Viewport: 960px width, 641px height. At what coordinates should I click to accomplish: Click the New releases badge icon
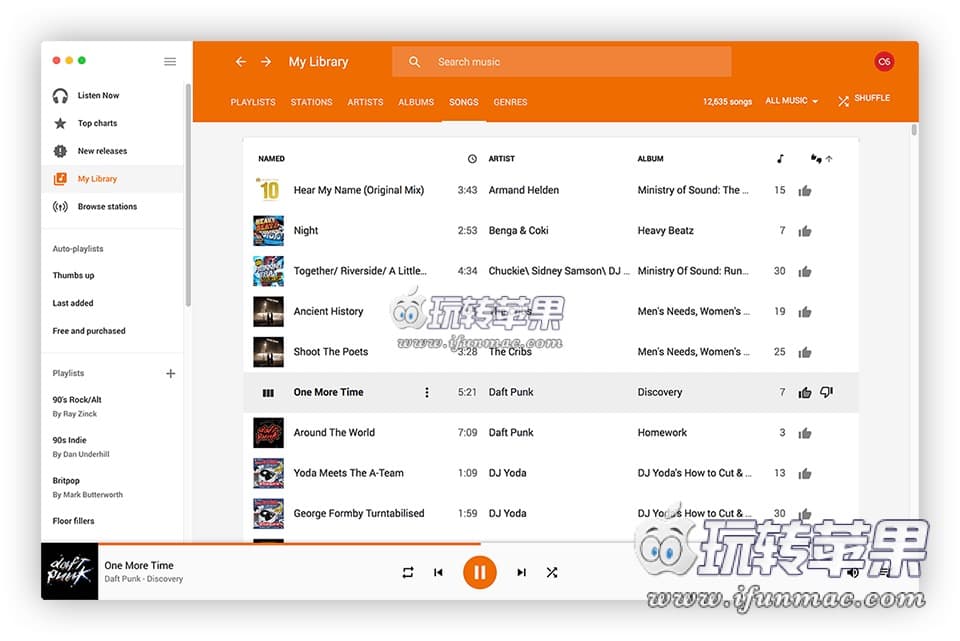[x=60, y=151]
